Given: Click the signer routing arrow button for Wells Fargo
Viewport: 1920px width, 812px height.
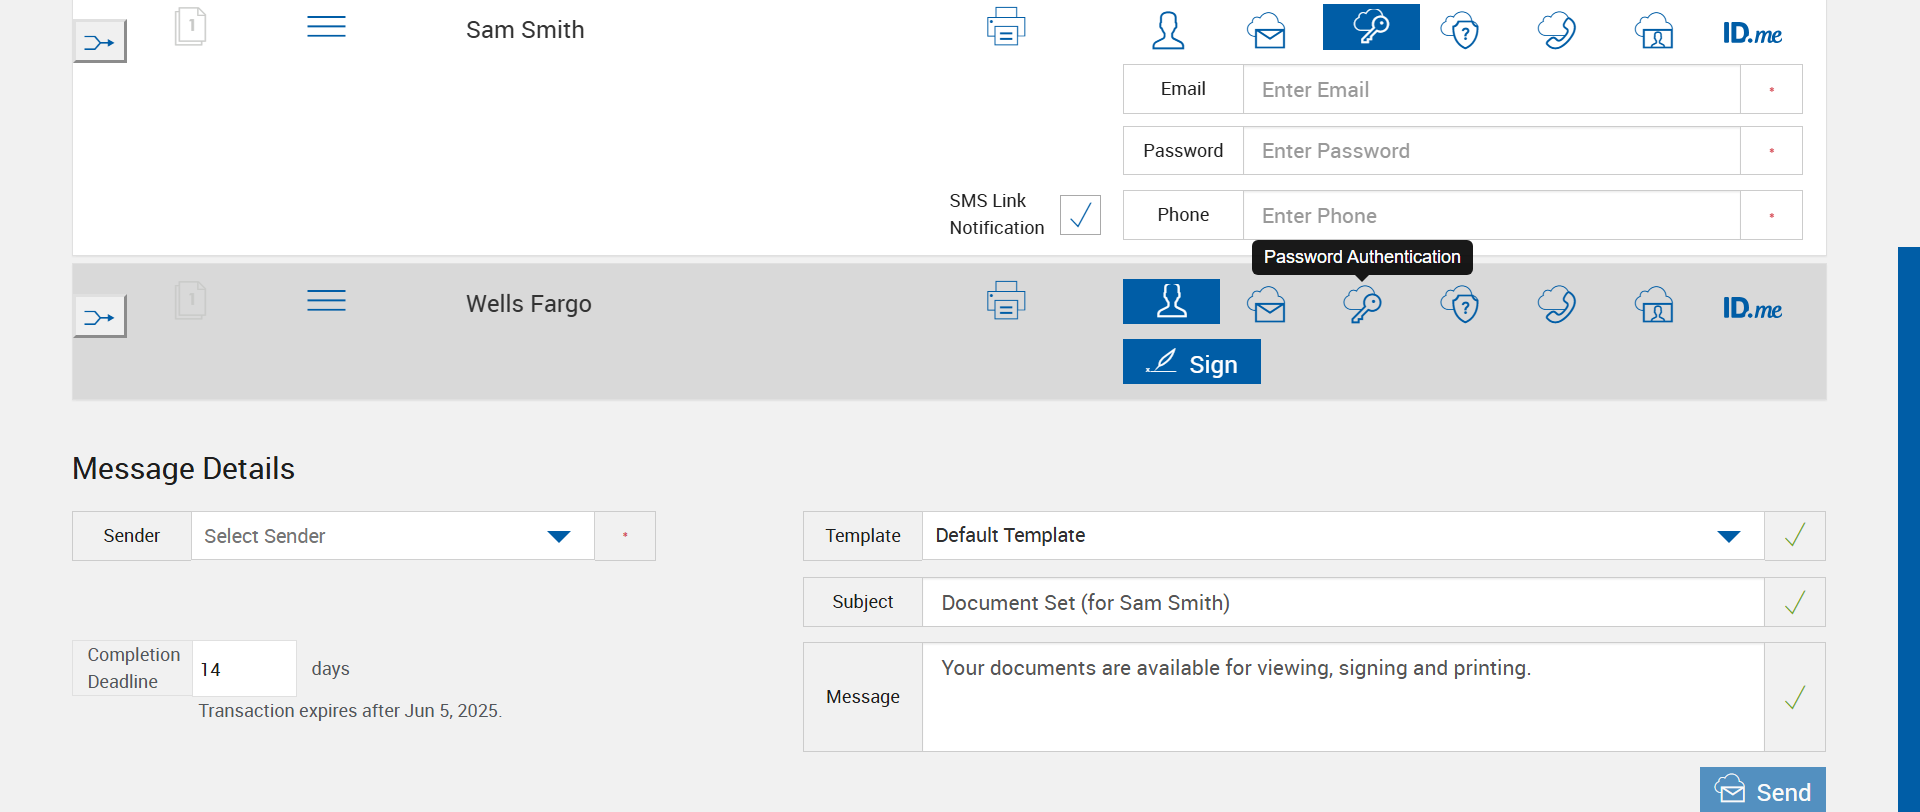Looking at the screenshot, I should coord(99,317).
